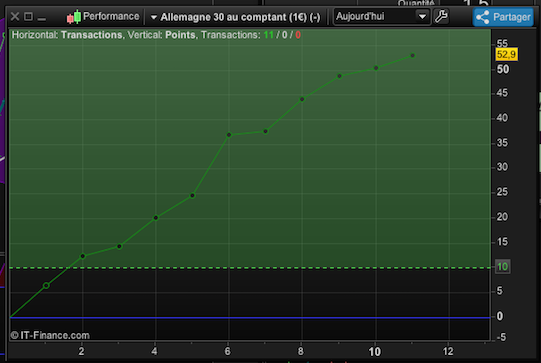Select the last data point, transaction 11
This screenshot has width=541, height=363.
pos(413,56)
